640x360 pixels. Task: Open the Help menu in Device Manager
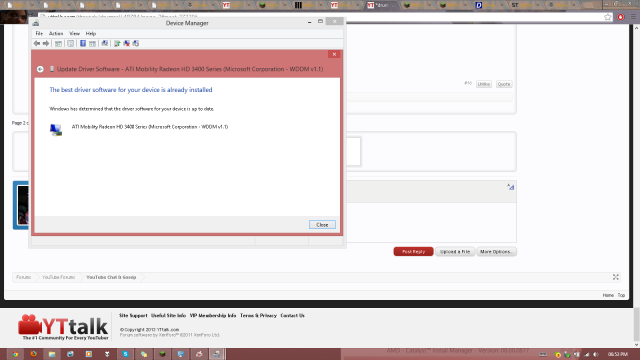[91, 33]
